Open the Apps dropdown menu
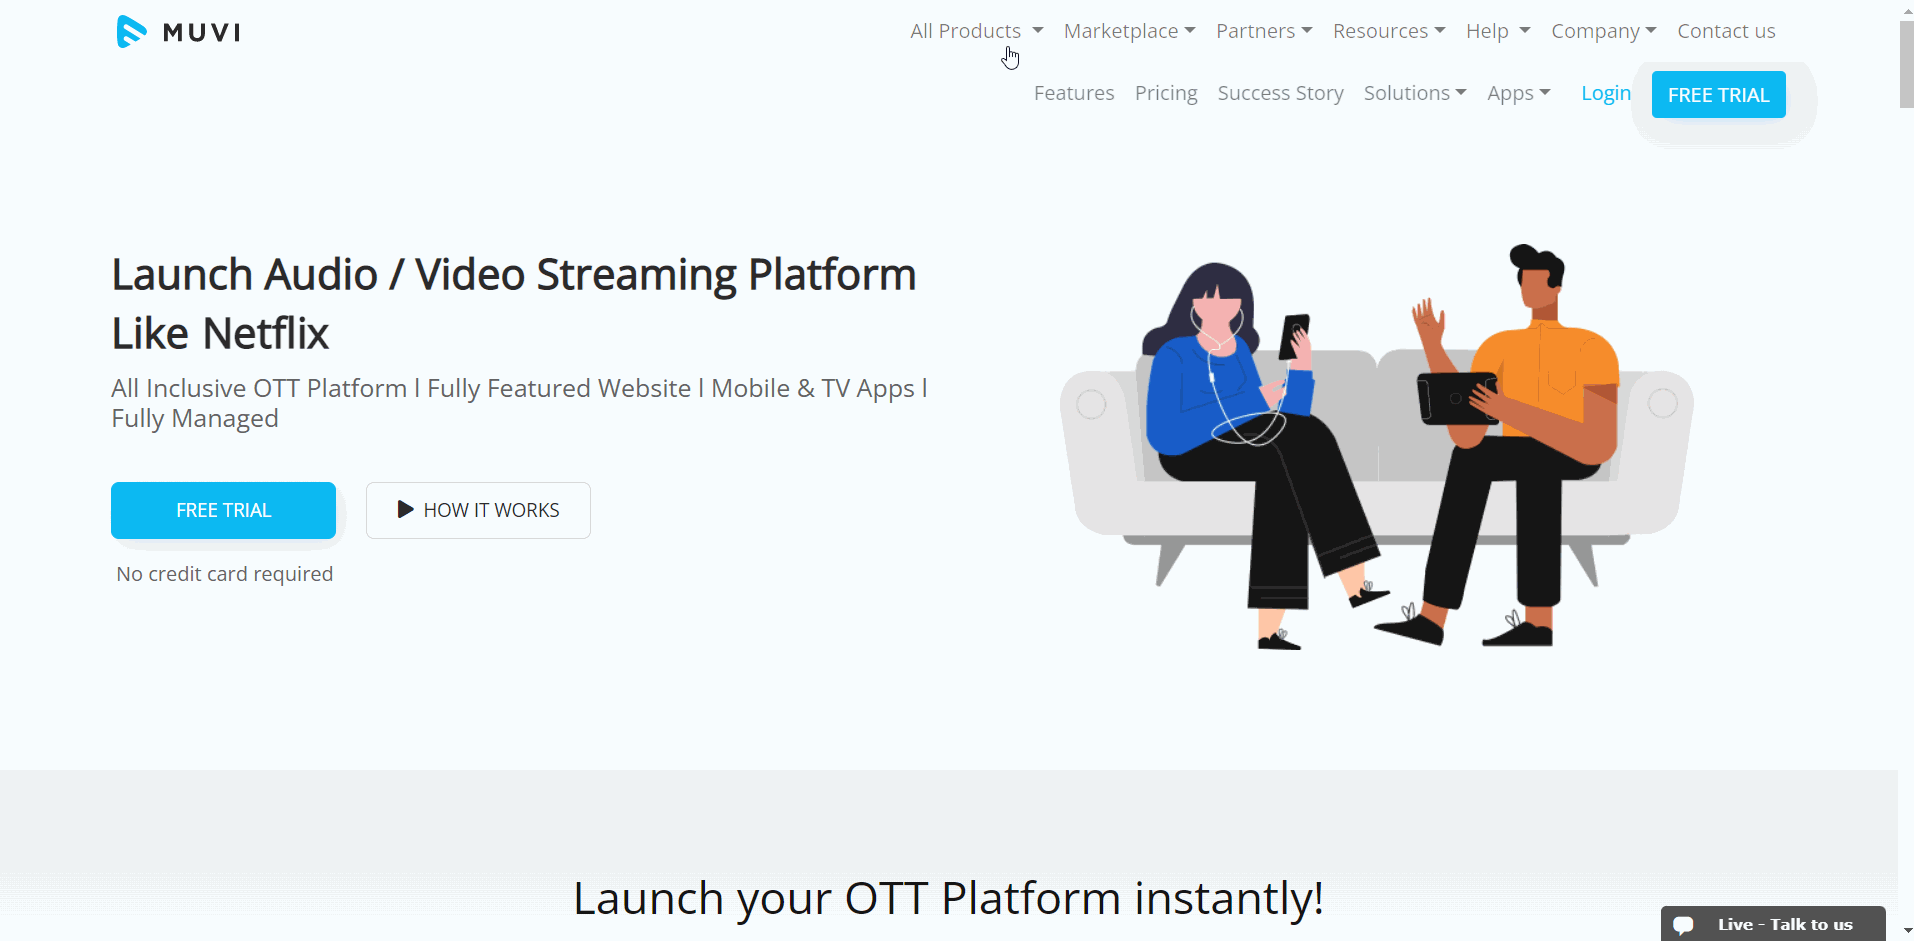 (1519, 93)
